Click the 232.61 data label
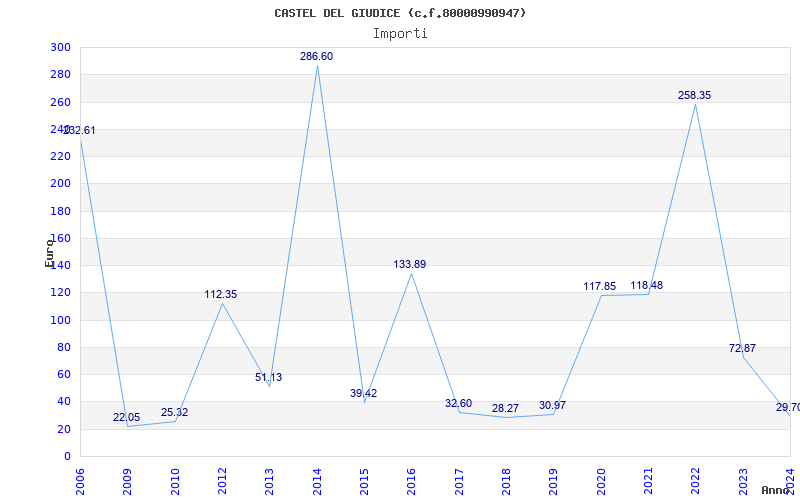The image size is (800, 500). pos(79,131)
